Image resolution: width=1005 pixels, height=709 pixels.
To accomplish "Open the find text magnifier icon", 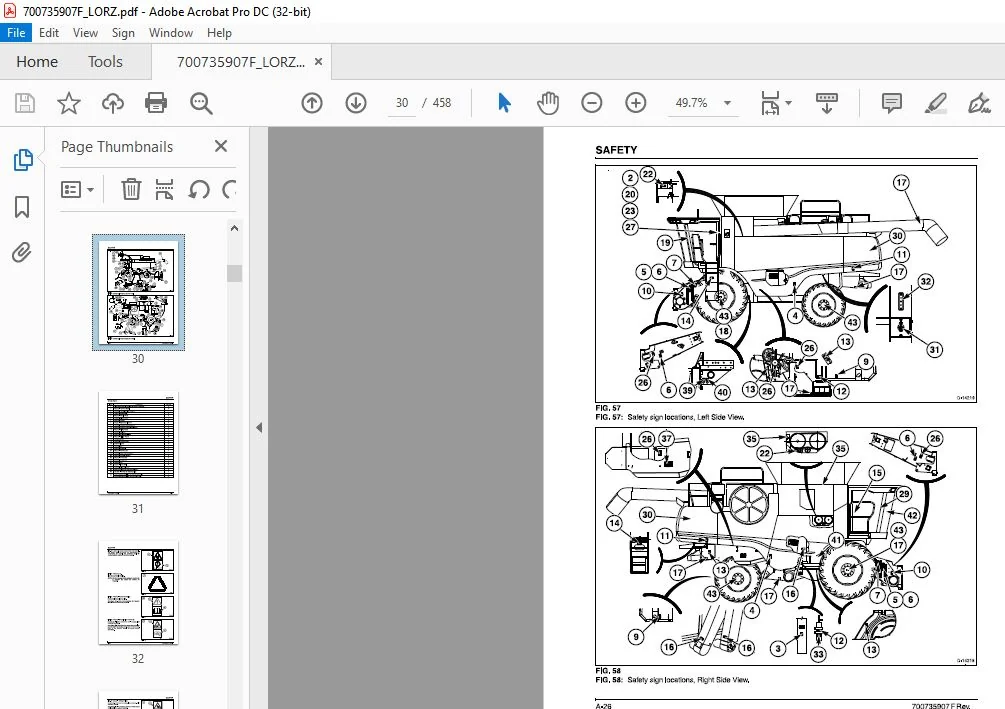I will pos(201,103).
